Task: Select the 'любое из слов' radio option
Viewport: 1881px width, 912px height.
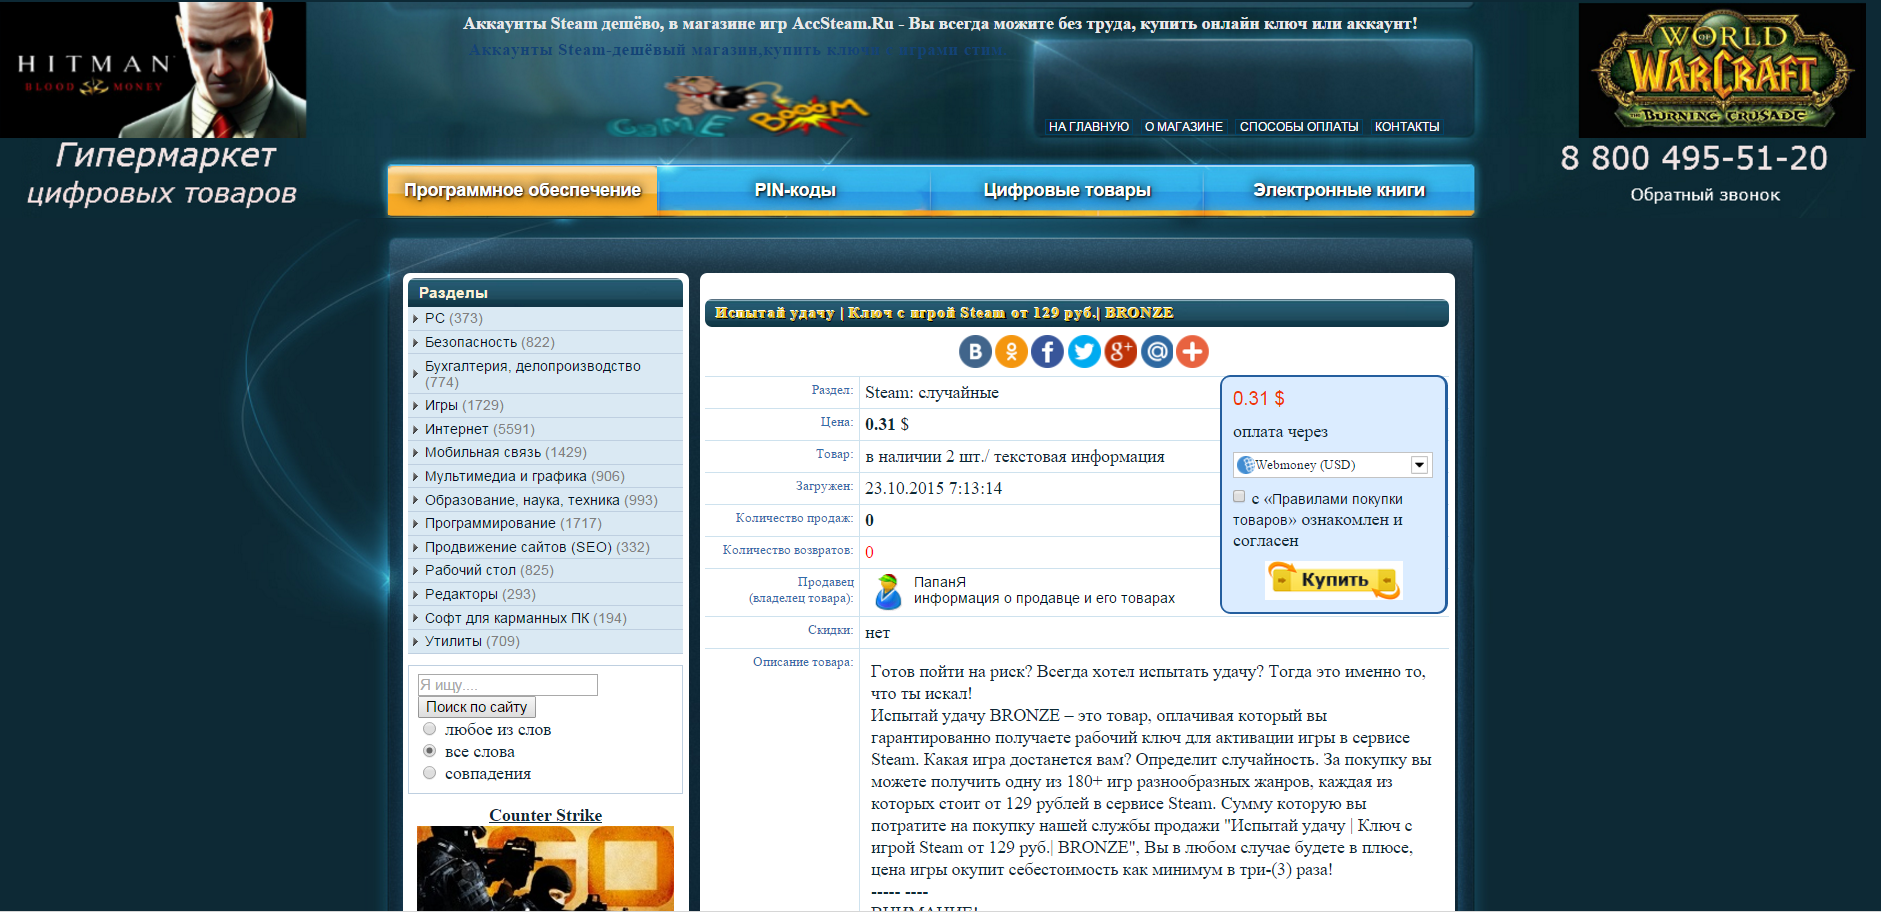Action: point(430,729)
